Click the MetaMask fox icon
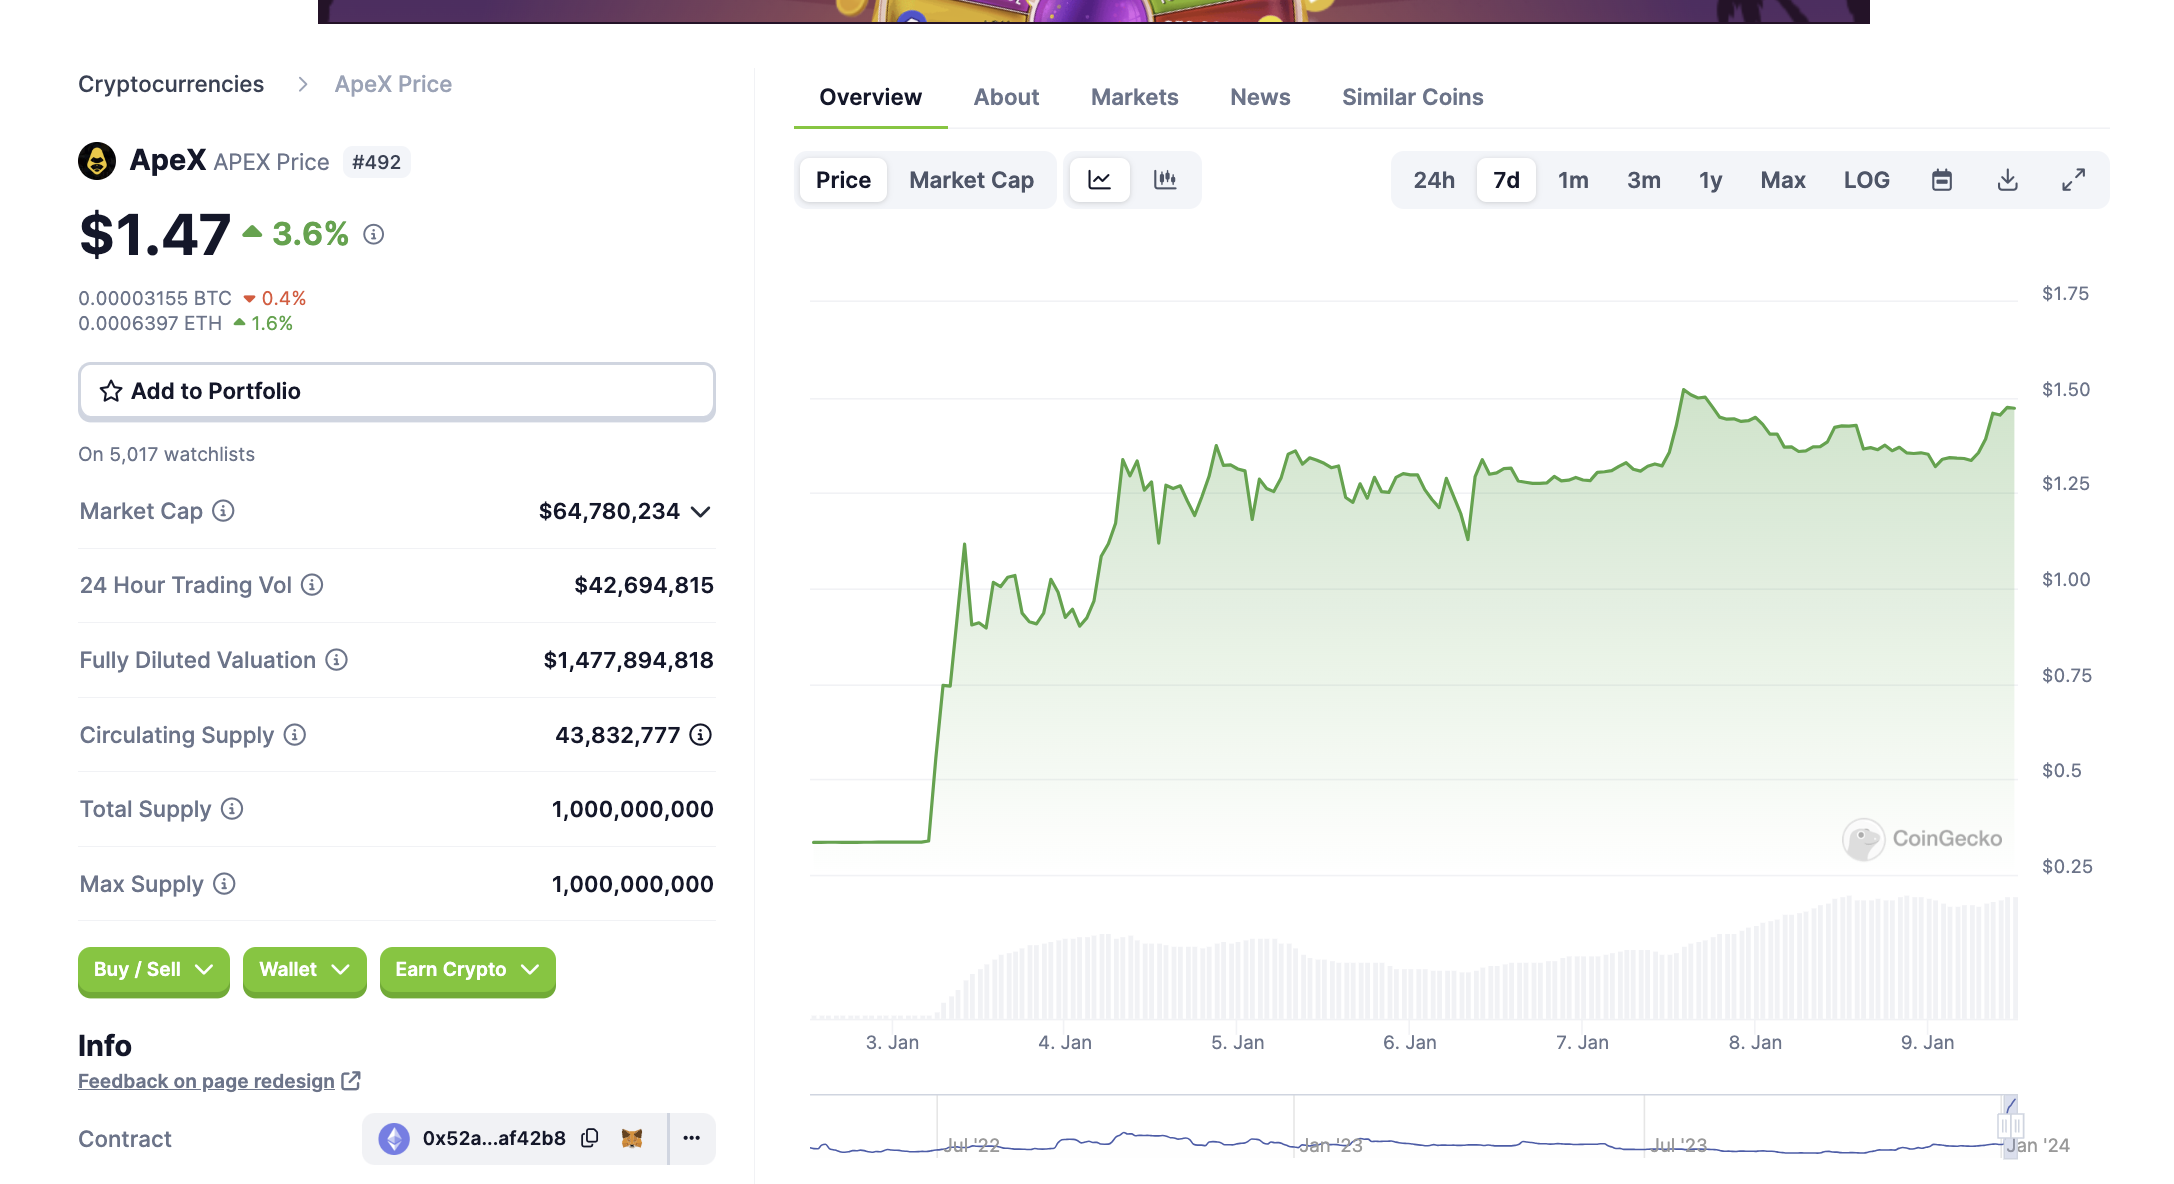 [632, 1138]
